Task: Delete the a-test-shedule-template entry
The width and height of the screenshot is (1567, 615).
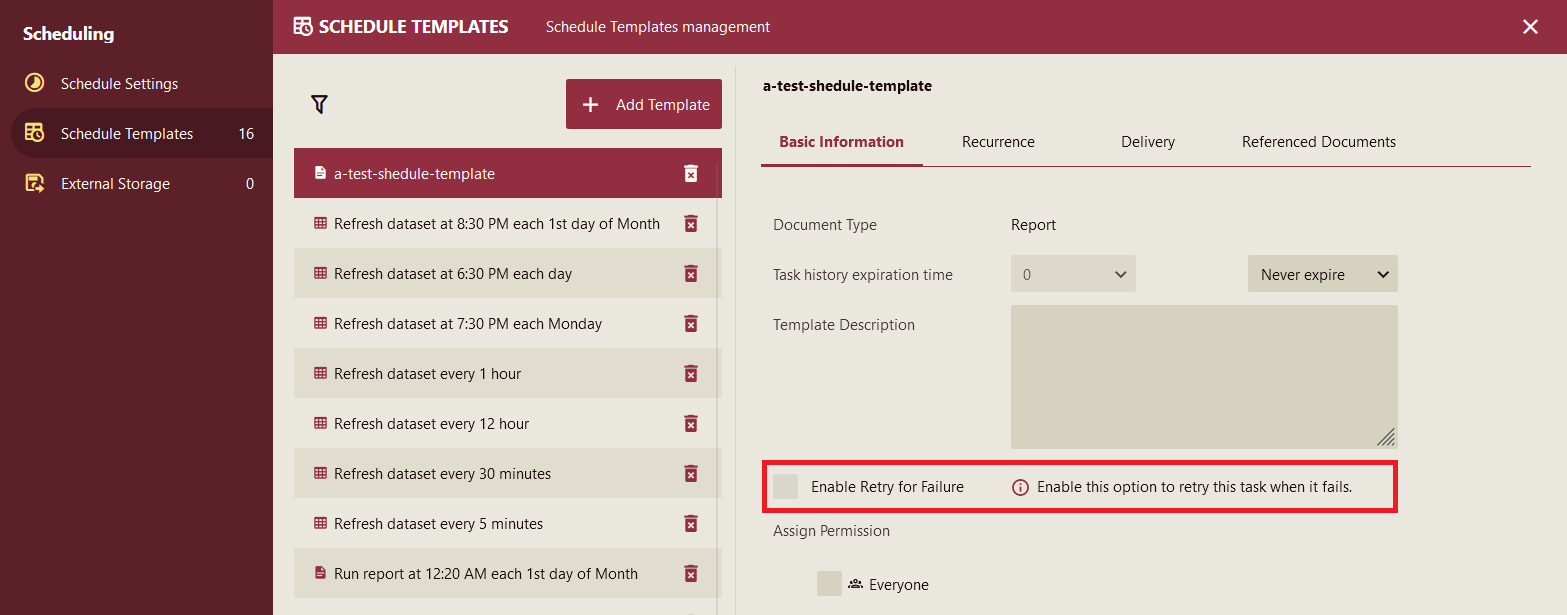Action: tap(690, 174)
